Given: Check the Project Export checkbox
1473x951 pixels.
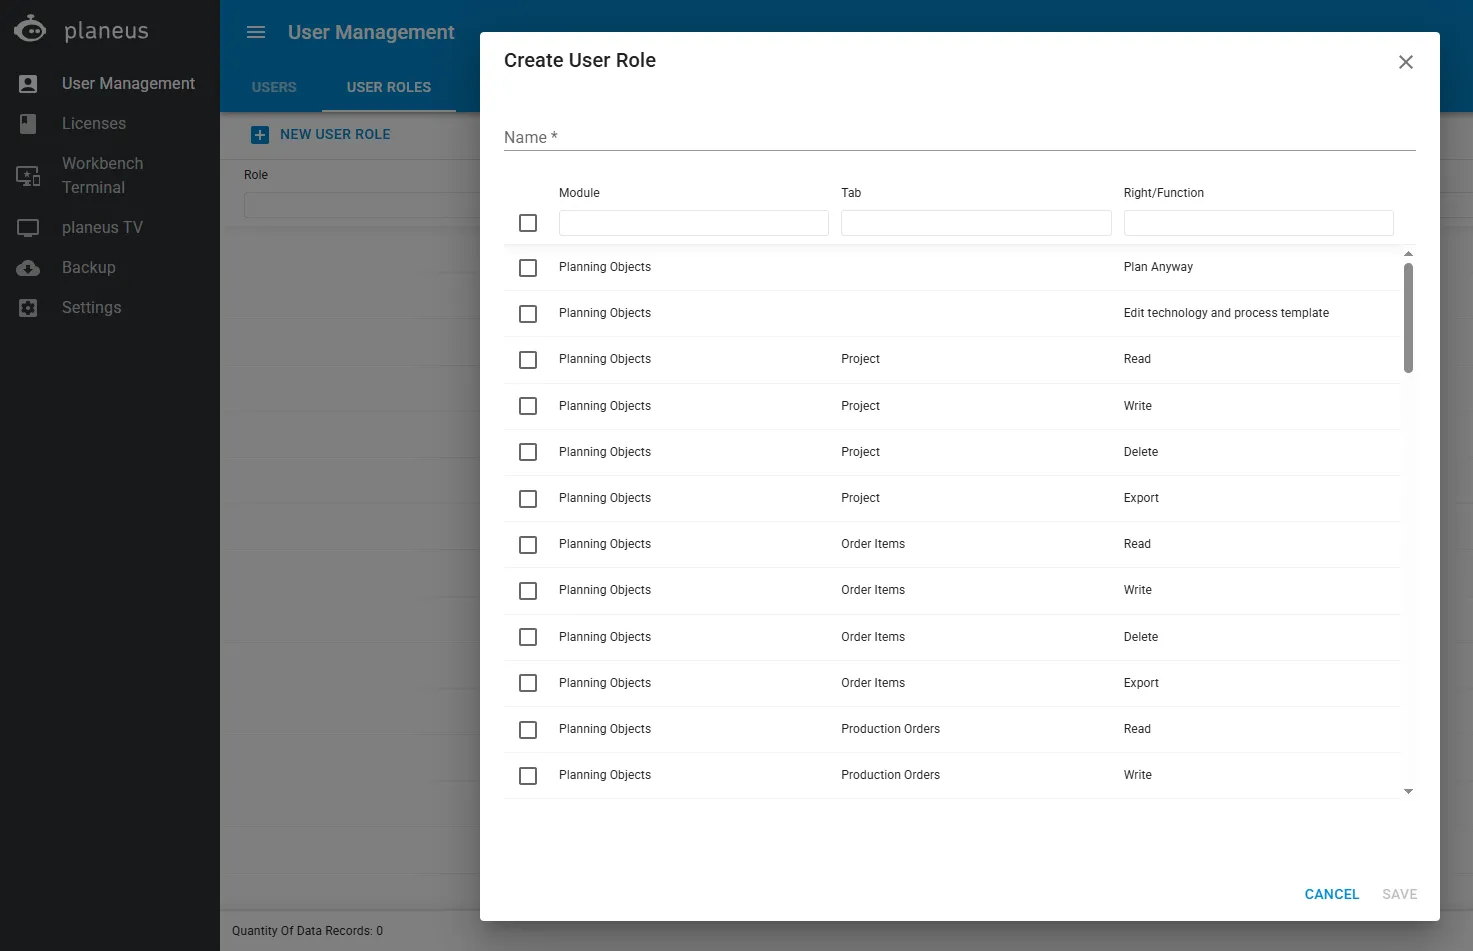Looking at the screenshot, I should (528, 499).
